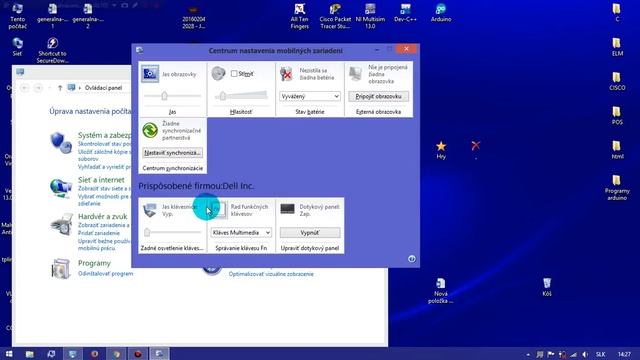This screenshot has width=640, height=360.
Task: Open the Vyvážený power plan dropdown
Action: 310,96
